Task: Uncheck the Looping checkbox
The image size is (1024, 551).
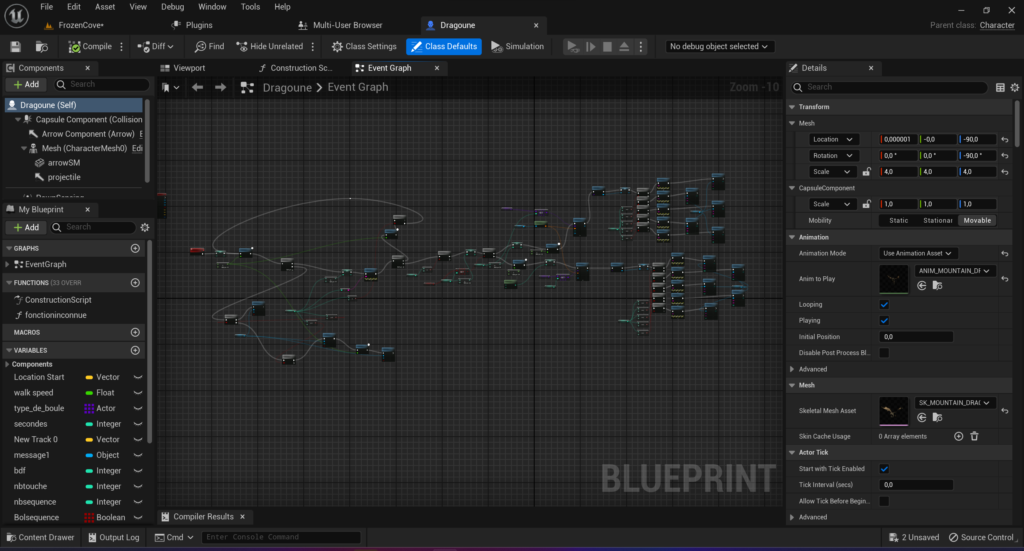Action: (884, 304)
